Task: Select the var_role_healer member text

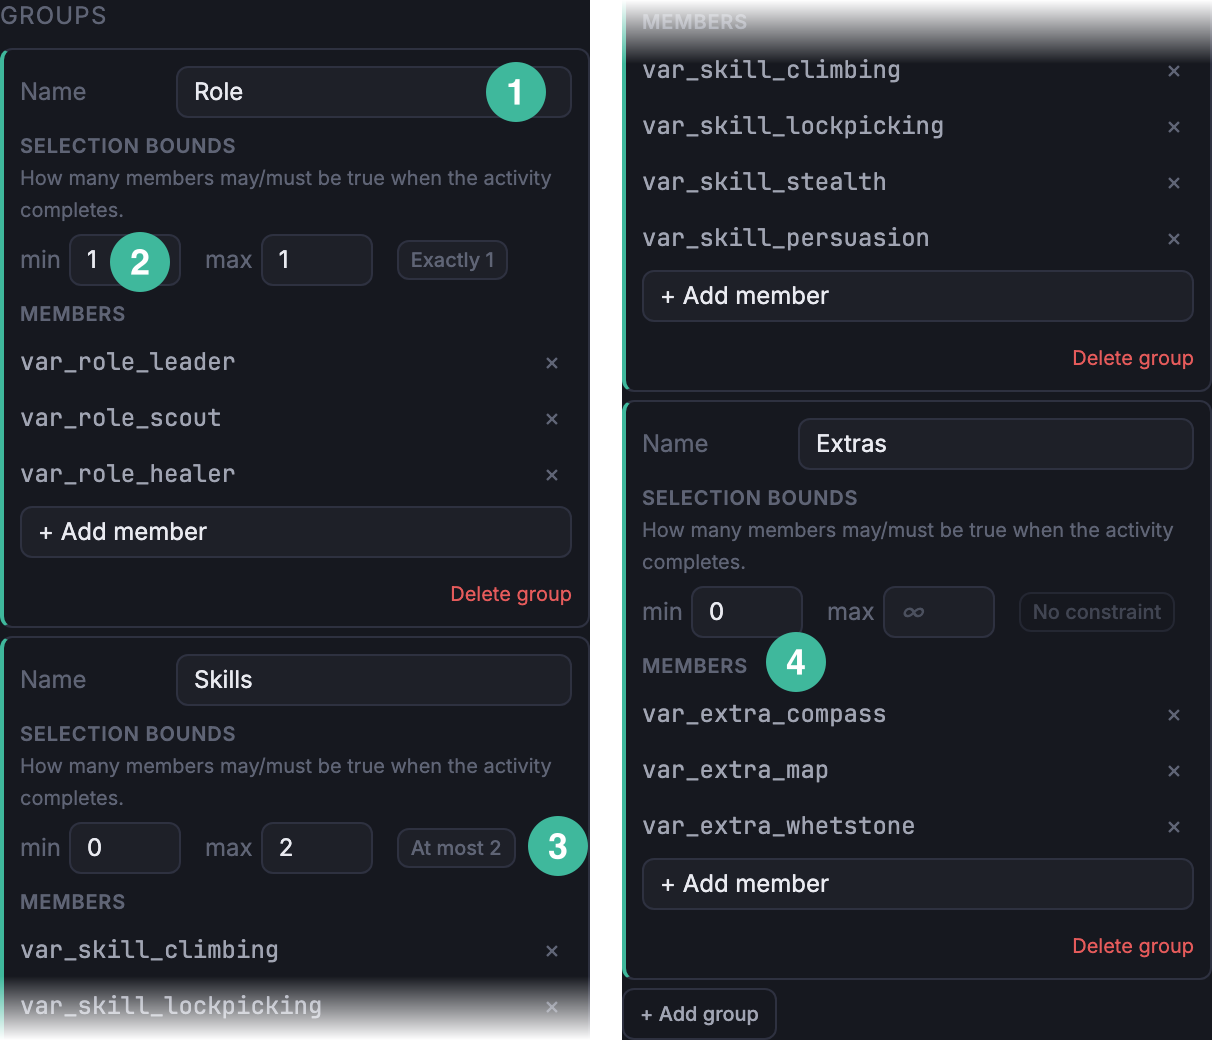Action: click(128, 474)
